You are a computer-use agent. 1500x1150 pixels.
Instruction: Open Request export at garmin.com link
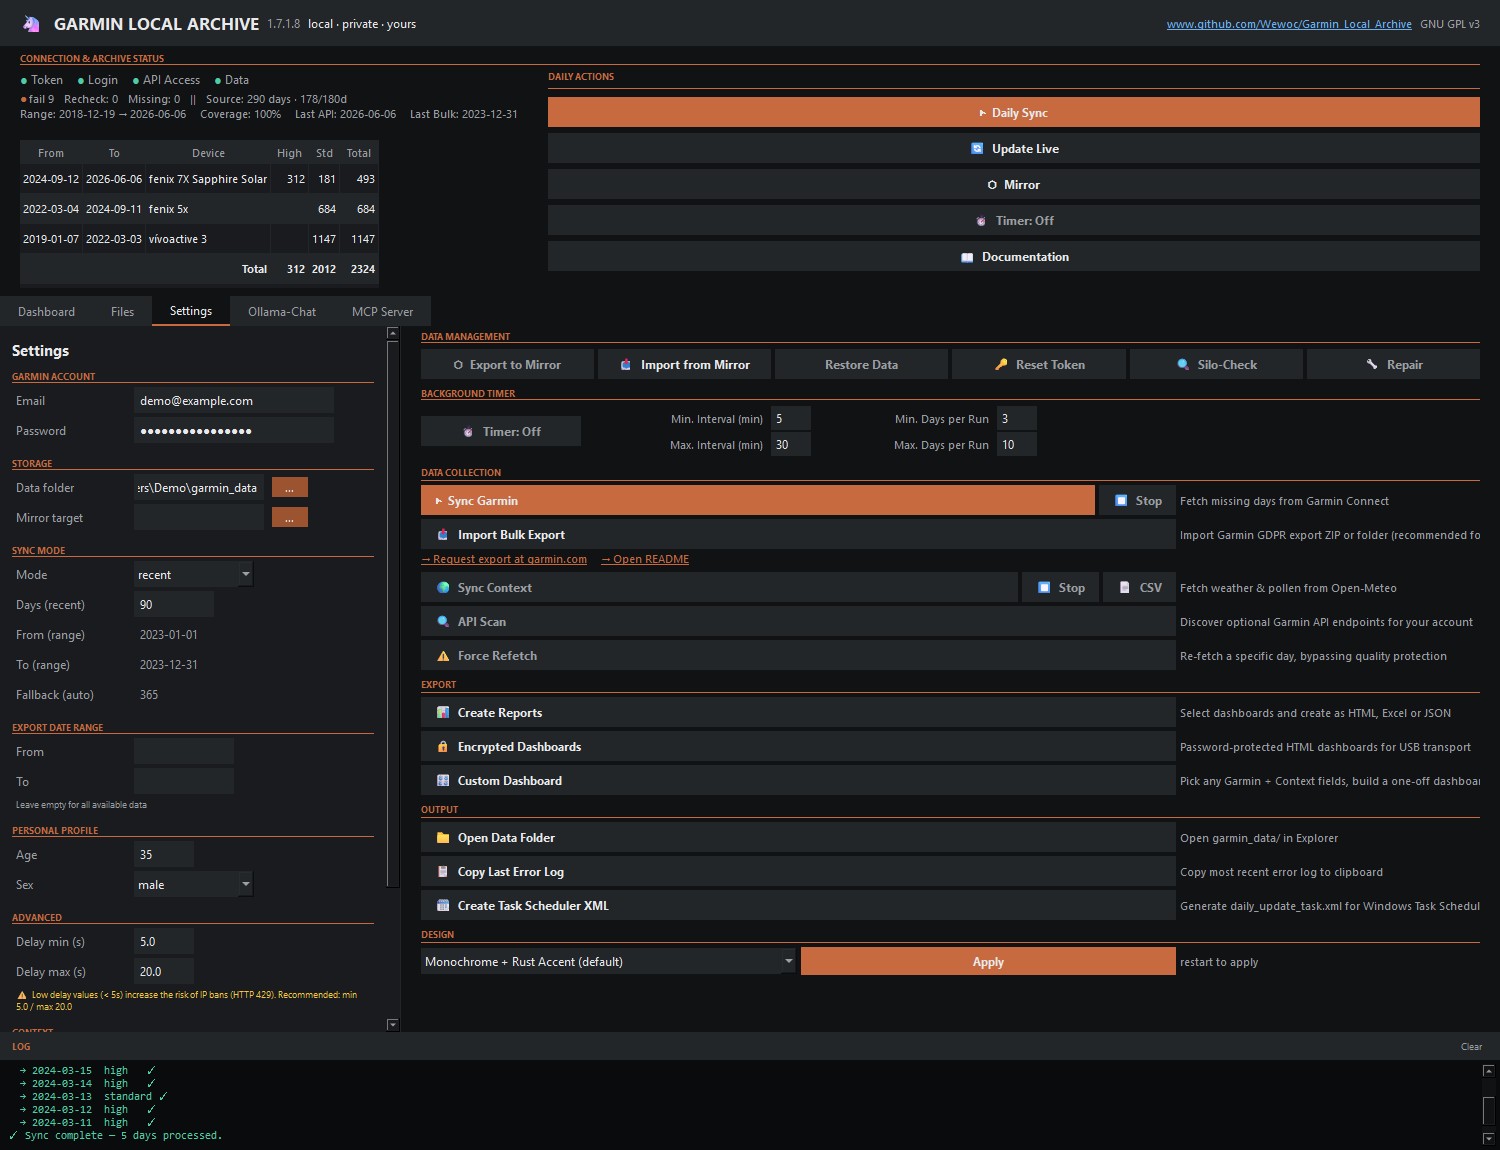pos(504,559)
